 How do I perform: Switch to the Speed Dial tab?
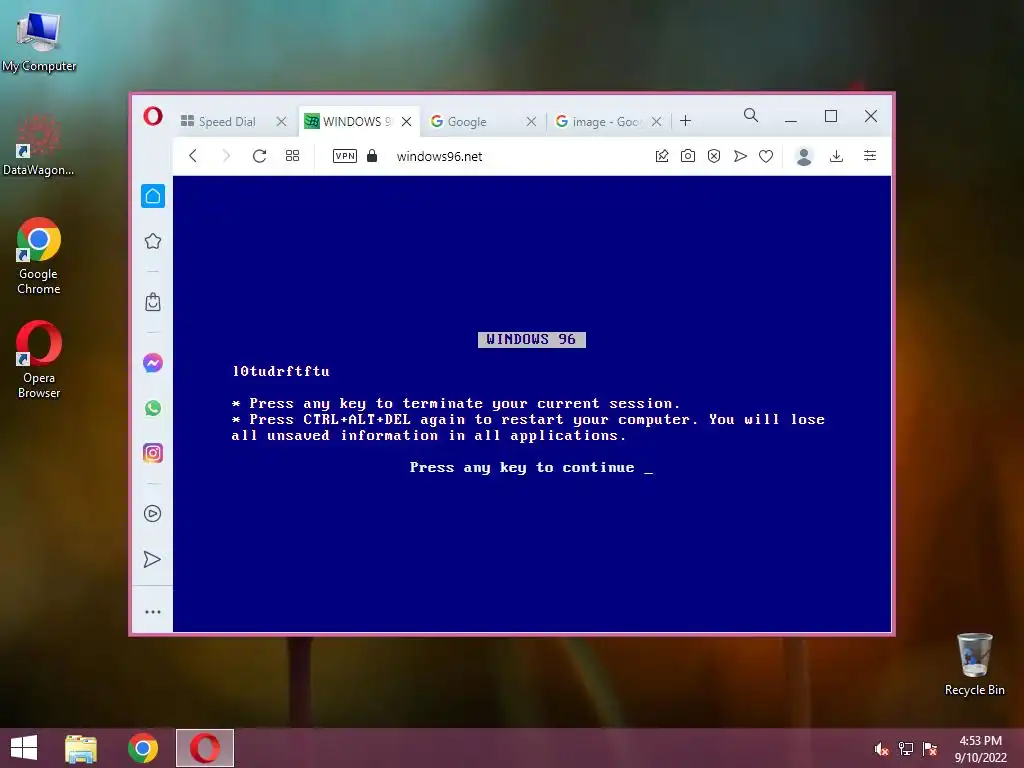click(227, 121)
